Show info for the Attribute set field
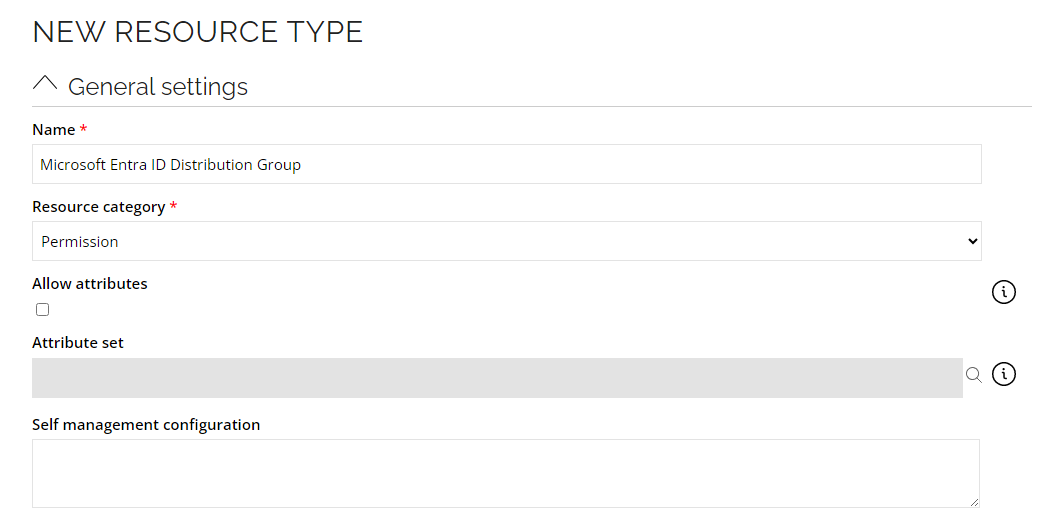This screenshot has height=517, width=1039. click(x=1003, y=374)
